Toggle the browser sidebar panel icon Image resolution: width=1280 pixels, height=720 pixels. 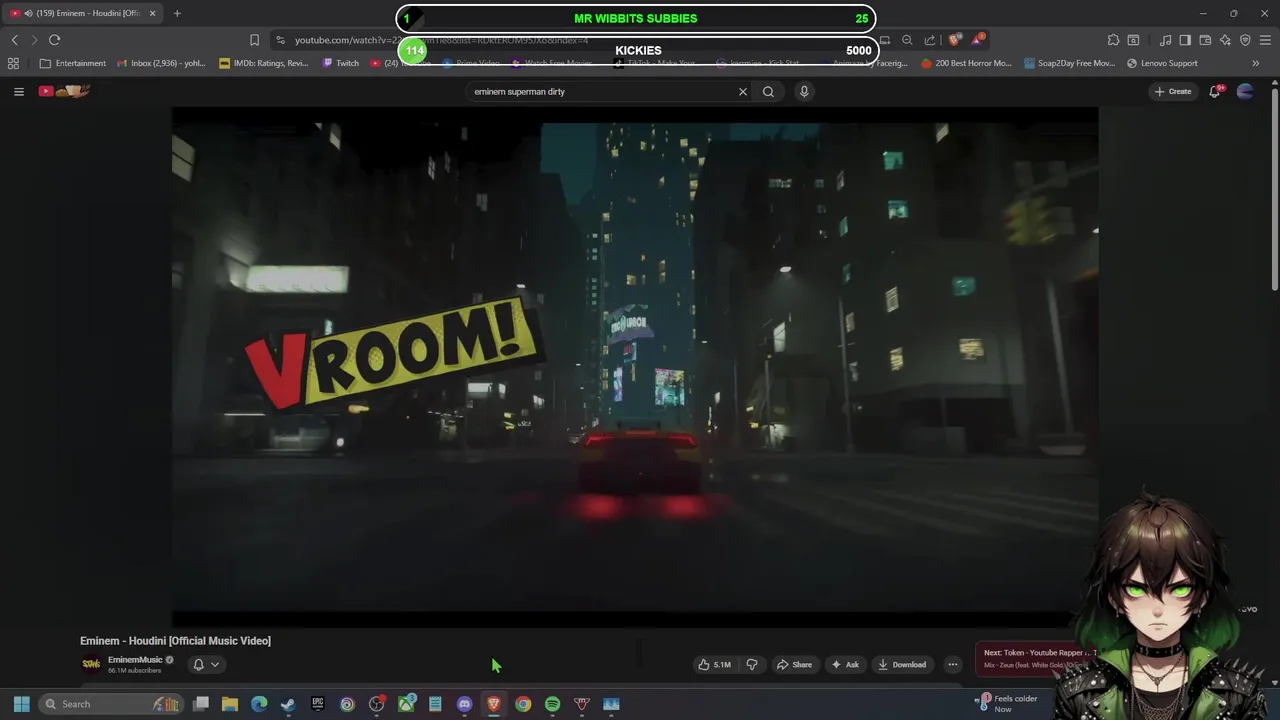pyautogui.click(x=1185, y=40)
